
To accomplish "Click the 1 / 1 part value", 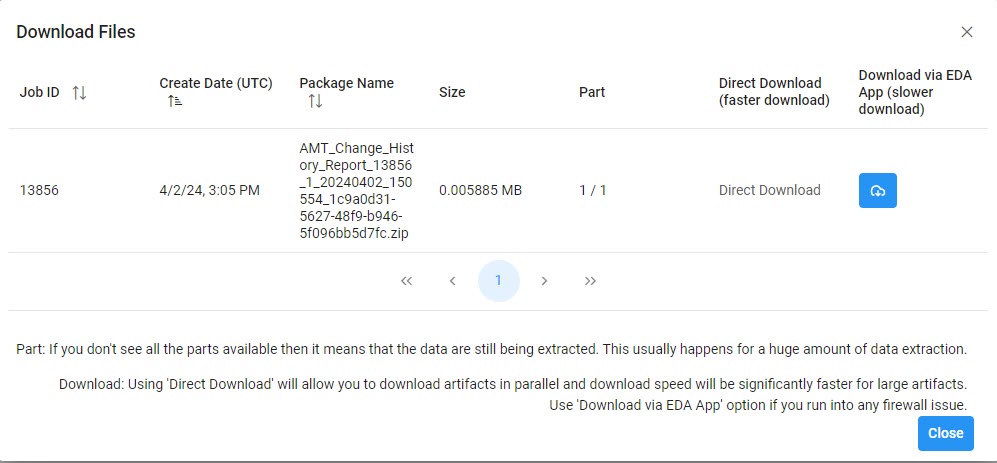I will click(593, 190).
